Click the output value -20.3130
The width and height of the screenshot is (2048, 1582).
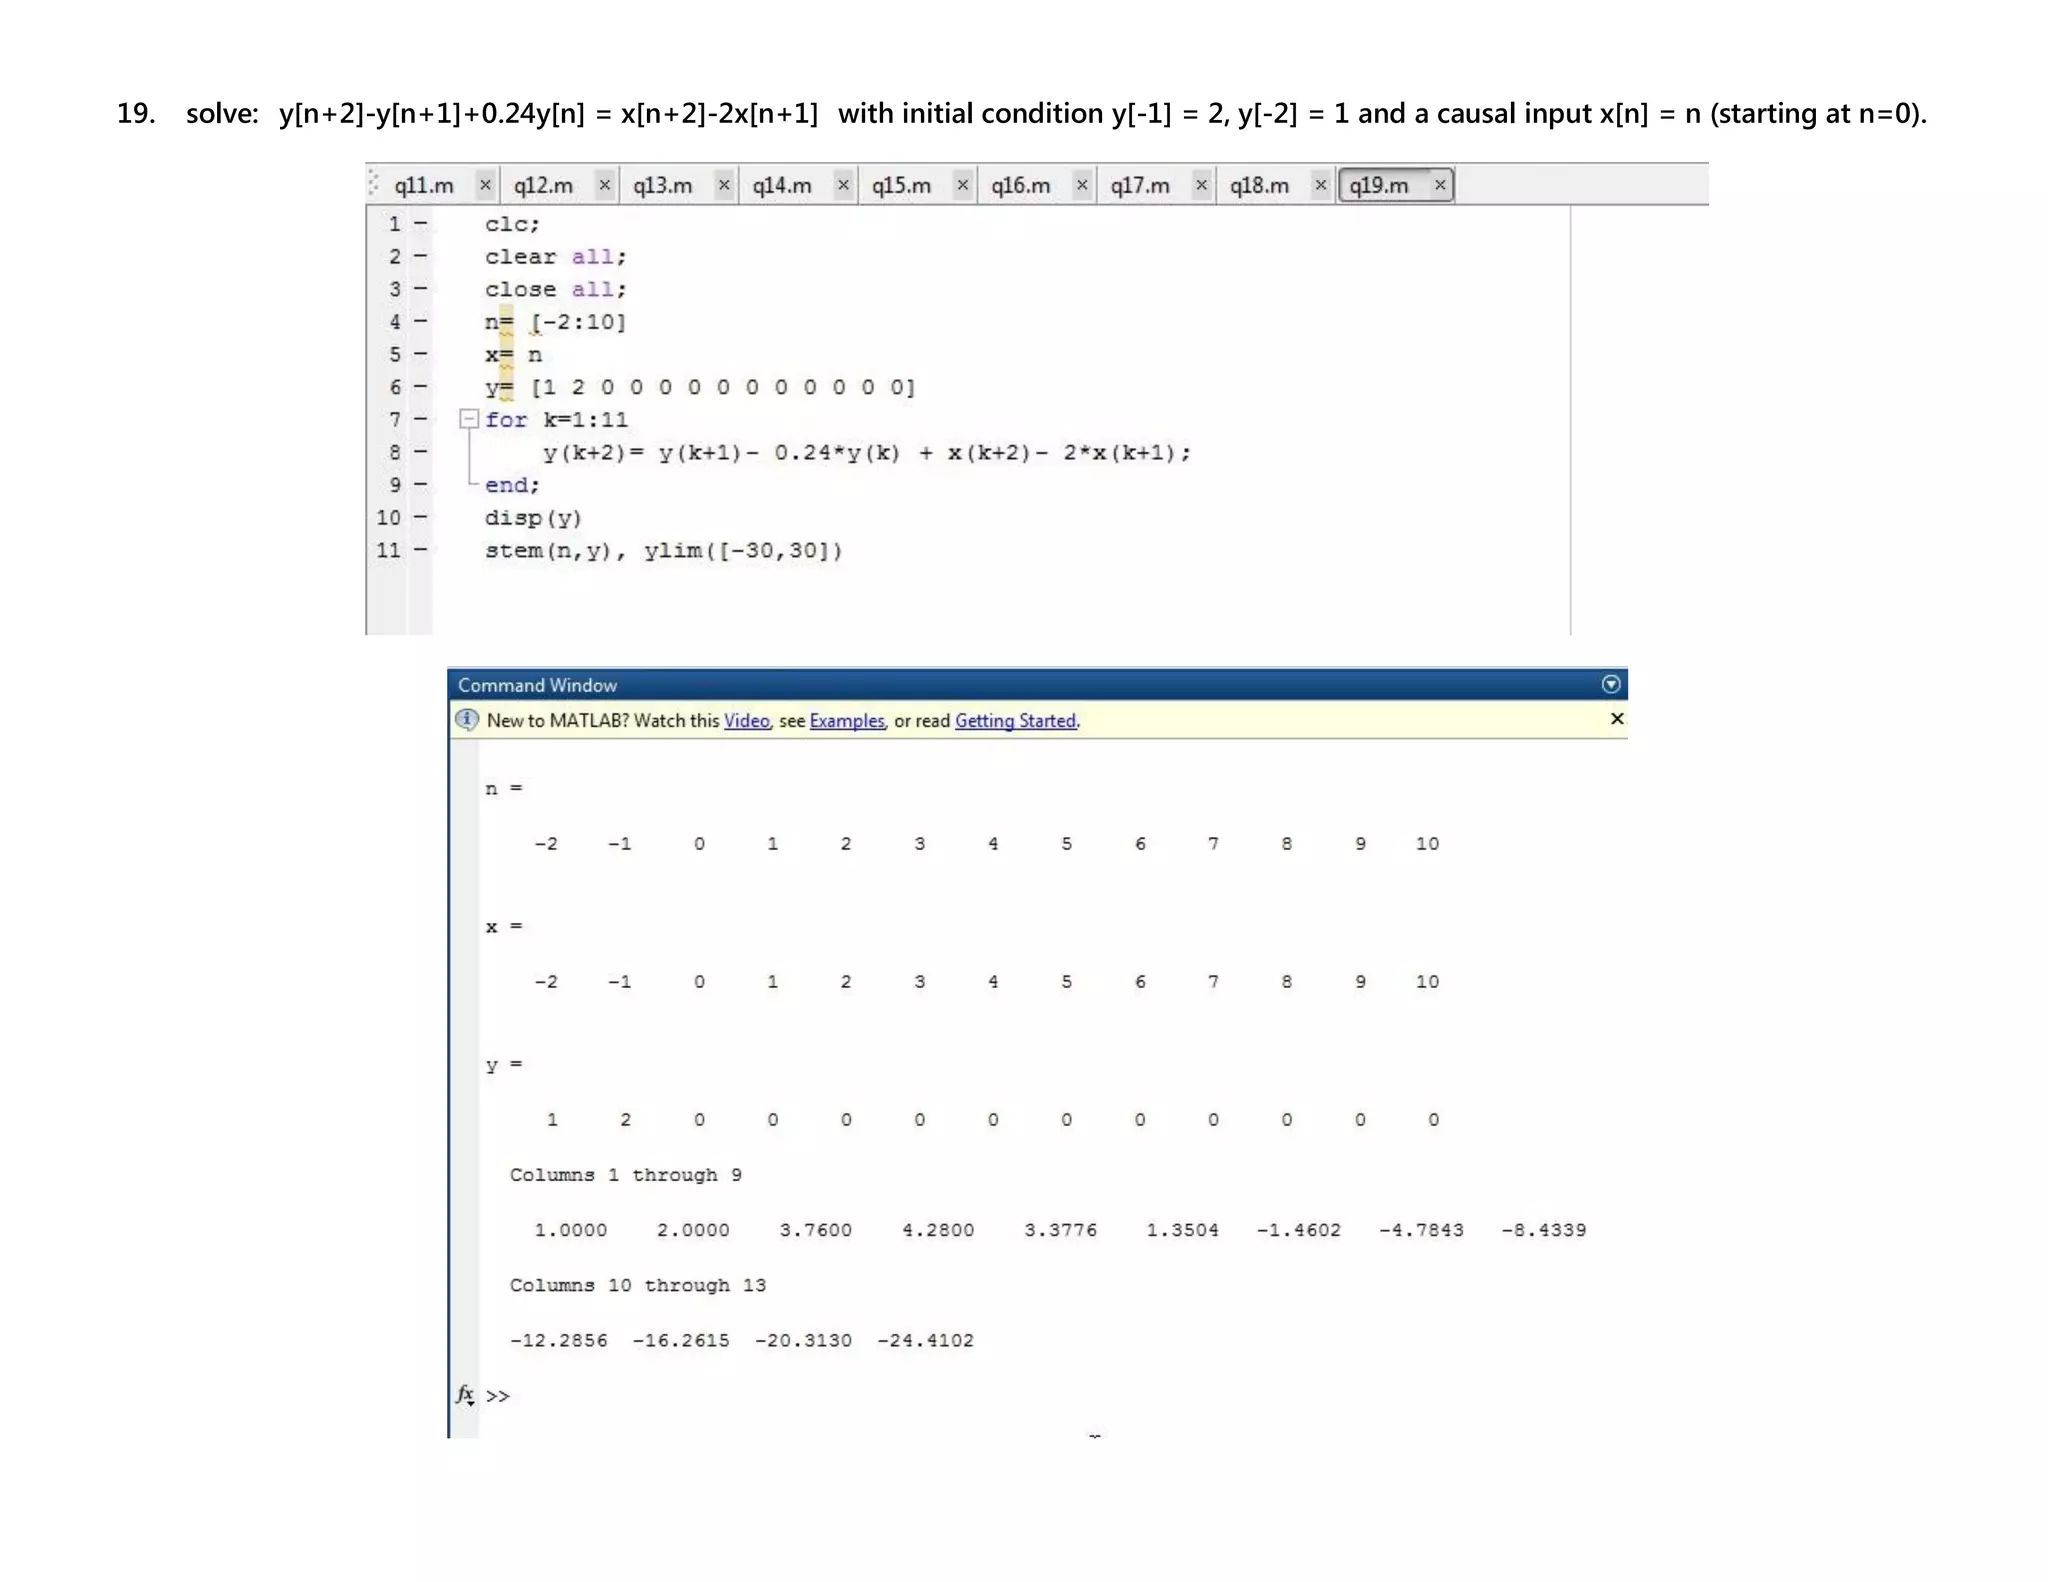click(x=803, y=1340)
